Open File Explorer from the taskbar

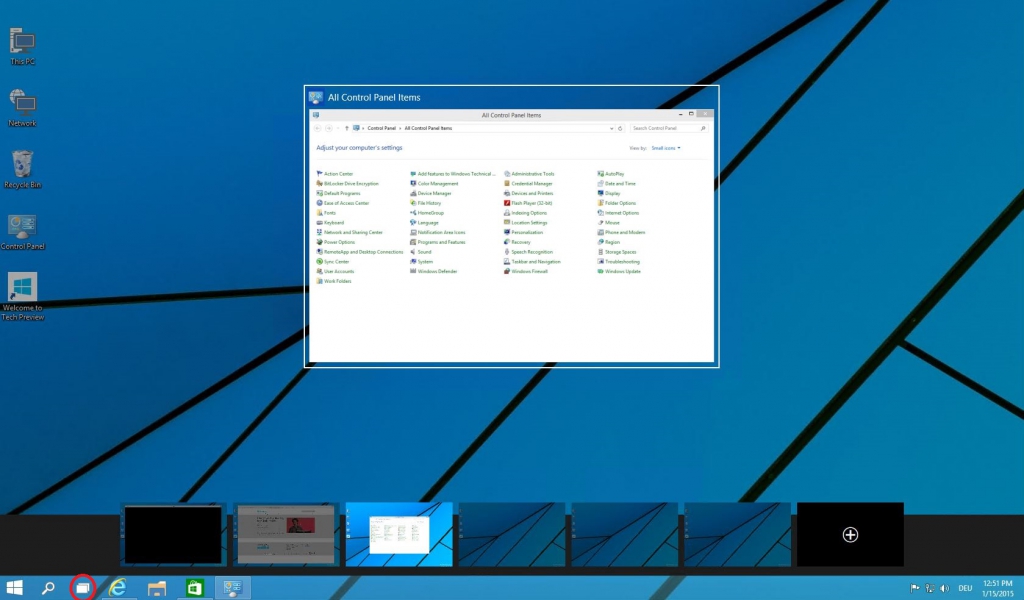(156, 588)
